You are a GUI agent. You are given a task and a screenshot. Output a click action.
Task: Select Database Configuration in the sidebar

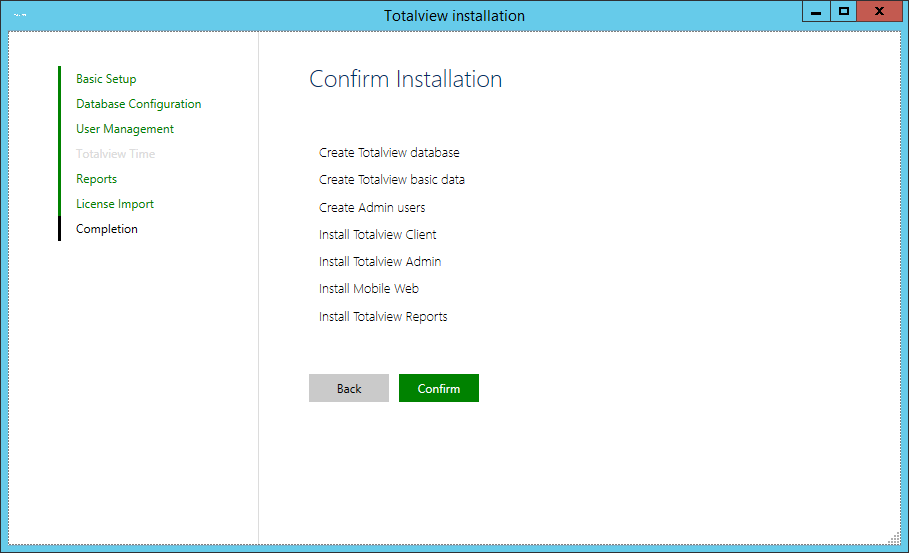(139, 104)
